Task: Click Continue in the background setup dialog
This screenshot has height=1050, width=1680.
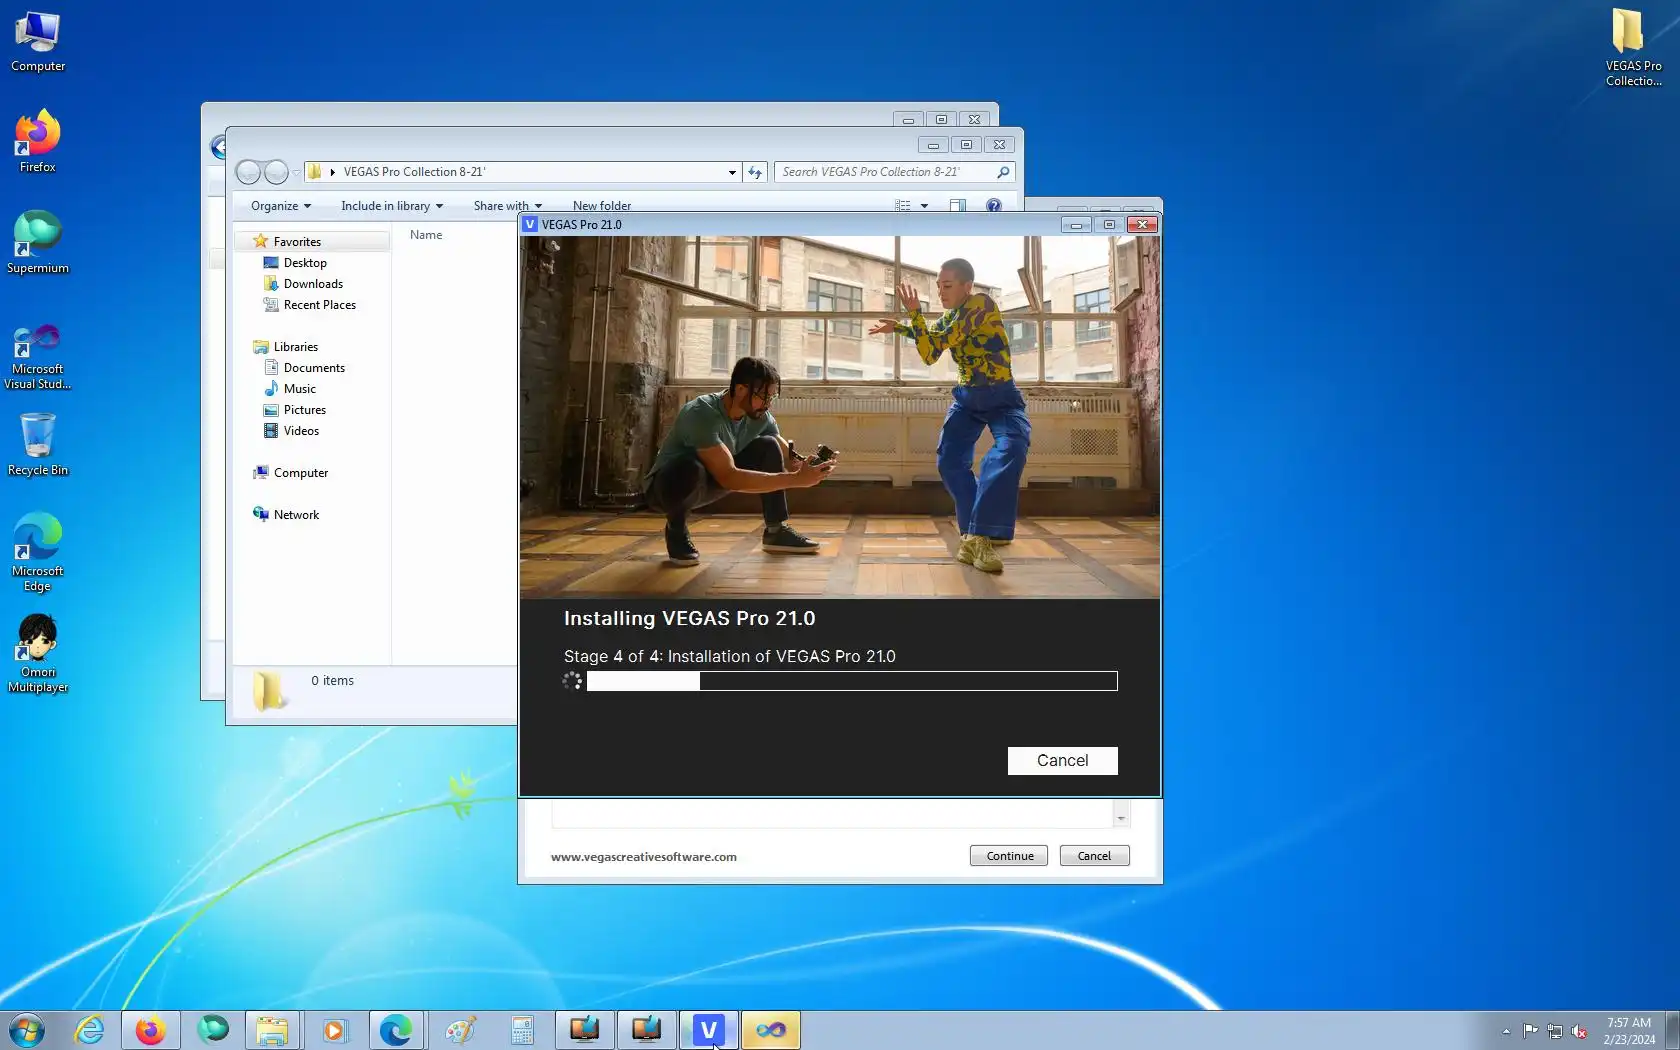Action: click(1009, 856)
